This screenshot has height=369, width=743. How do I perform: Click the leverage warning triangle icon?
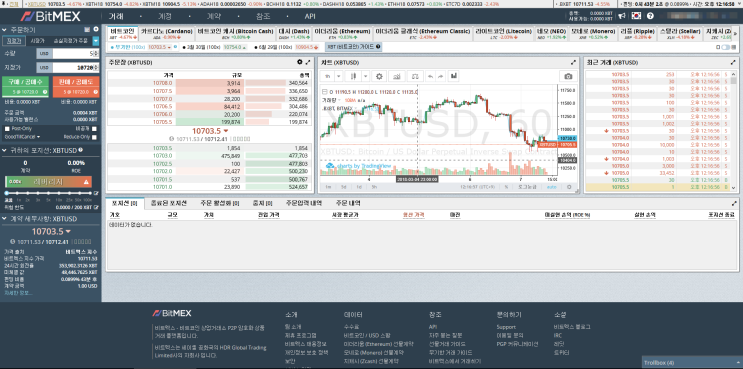point(86,182)
